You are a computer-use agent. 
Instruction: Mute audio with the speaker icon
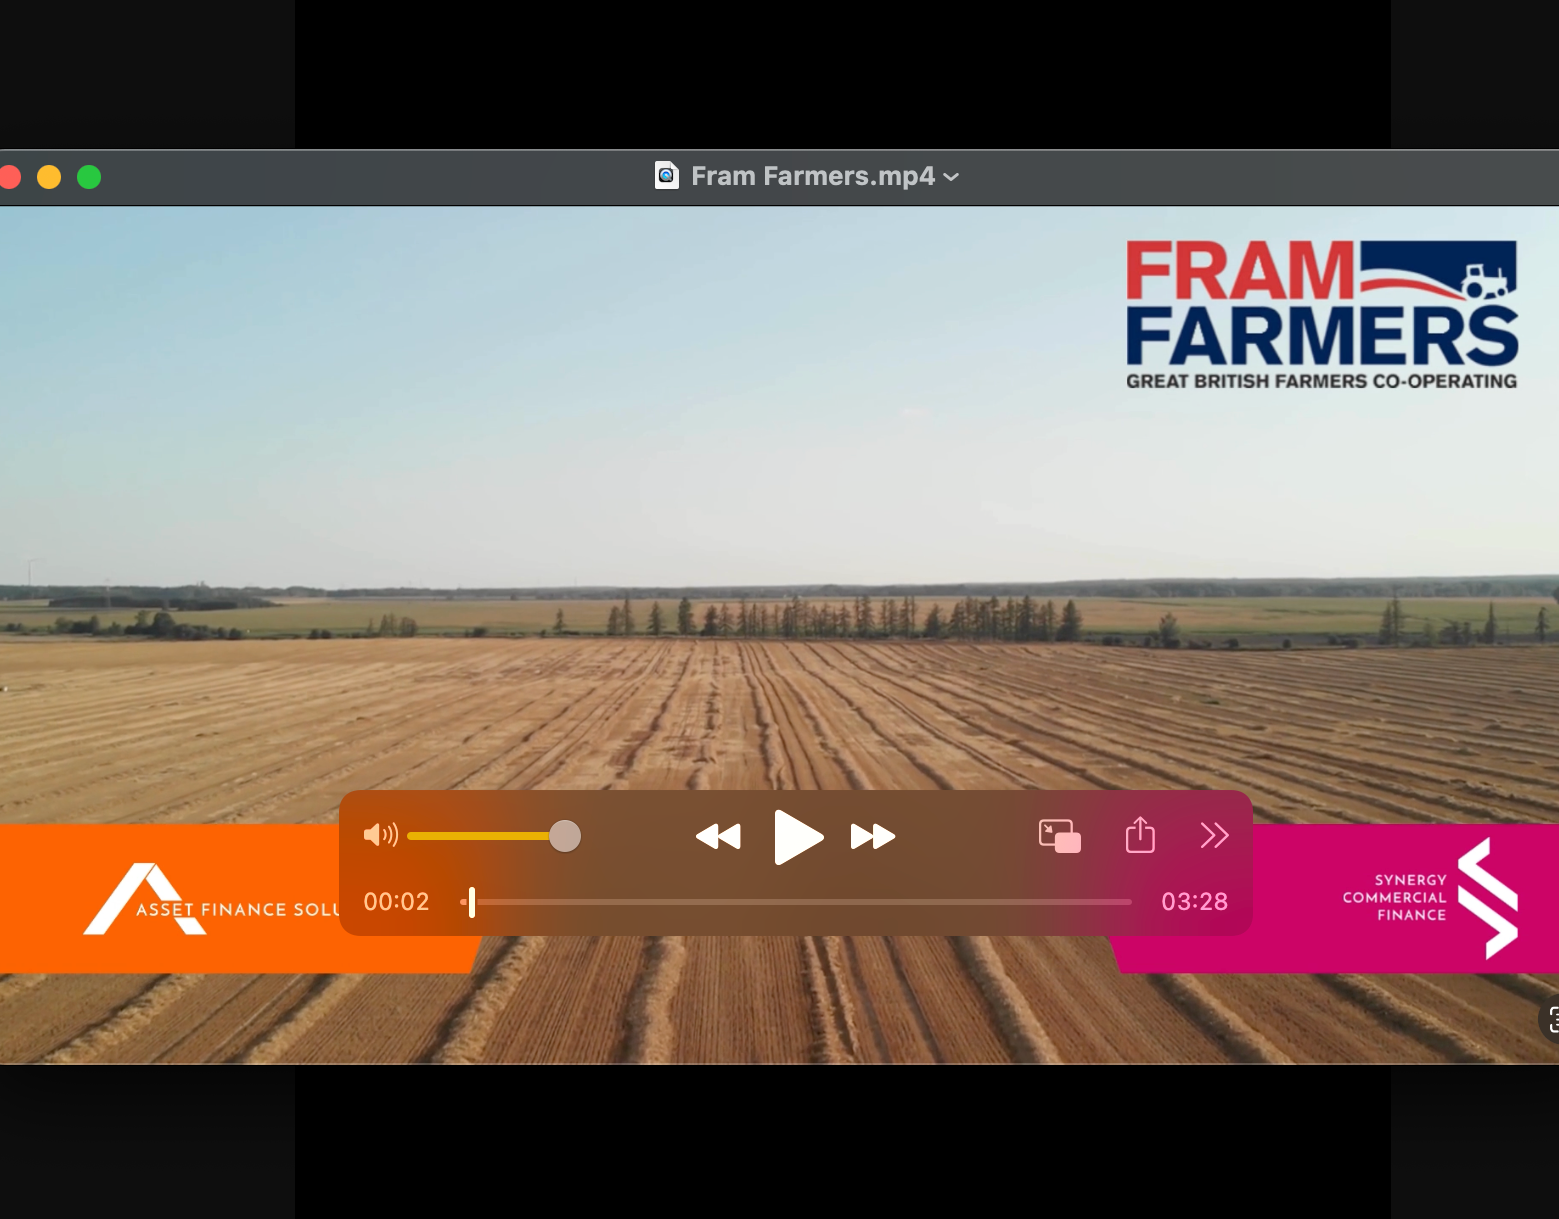click(381, 834)
